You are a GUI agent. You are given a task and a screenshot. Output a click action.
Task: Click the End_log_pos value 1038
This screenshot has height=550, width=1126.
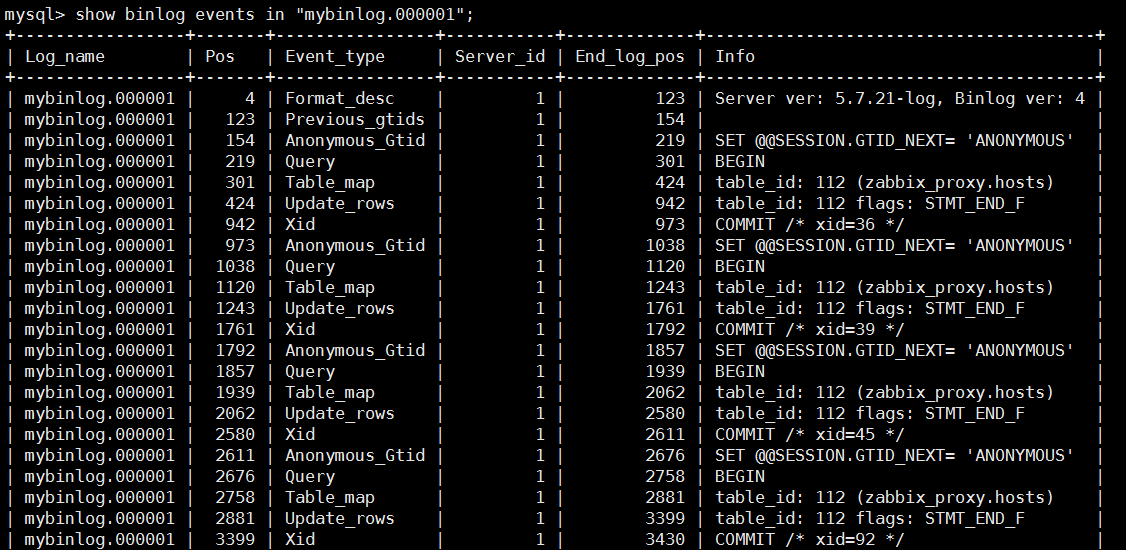coord(665,246)
